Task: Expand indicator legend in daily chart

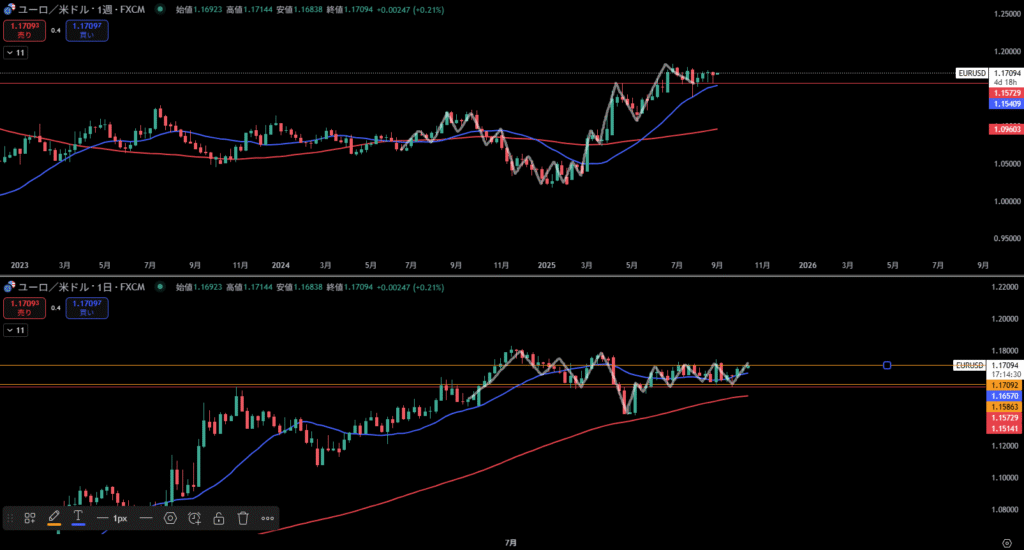Action: point(16,331)
